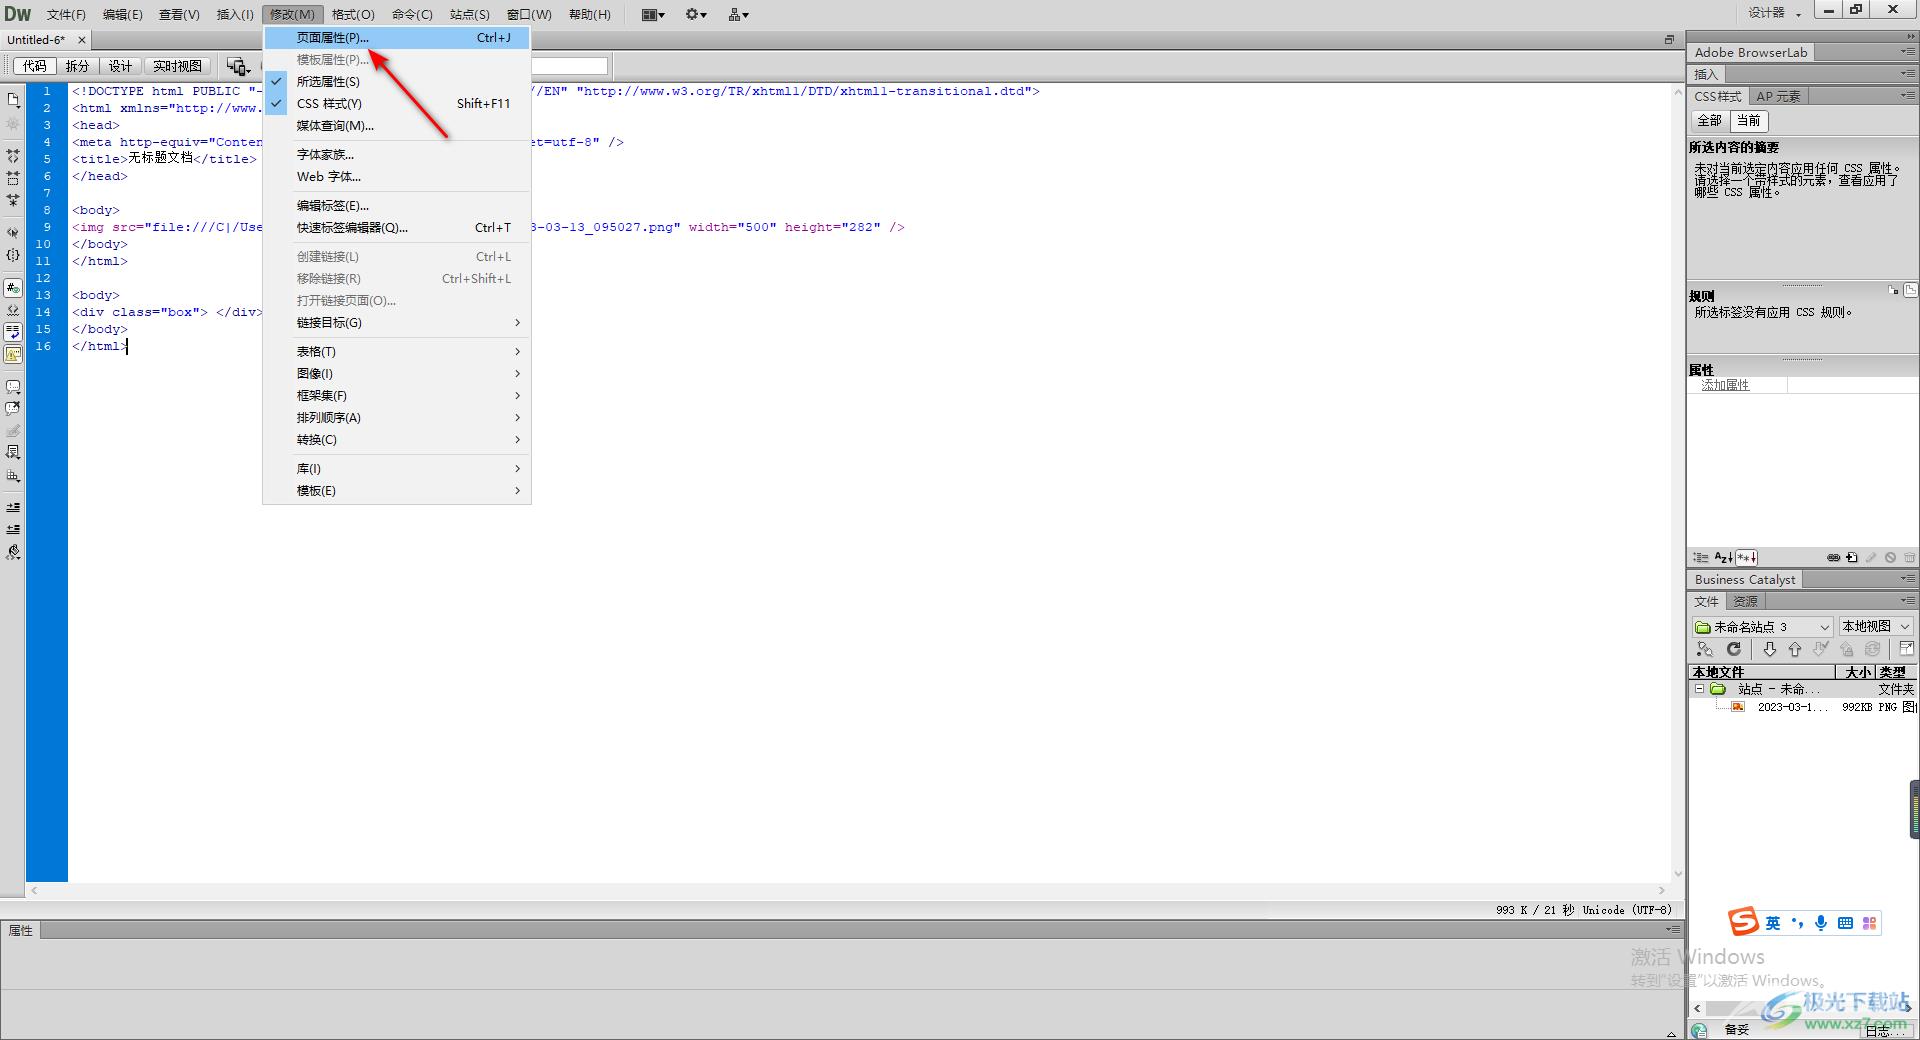Toggle Line Numbers in coding toolbar

click(13, 288)
